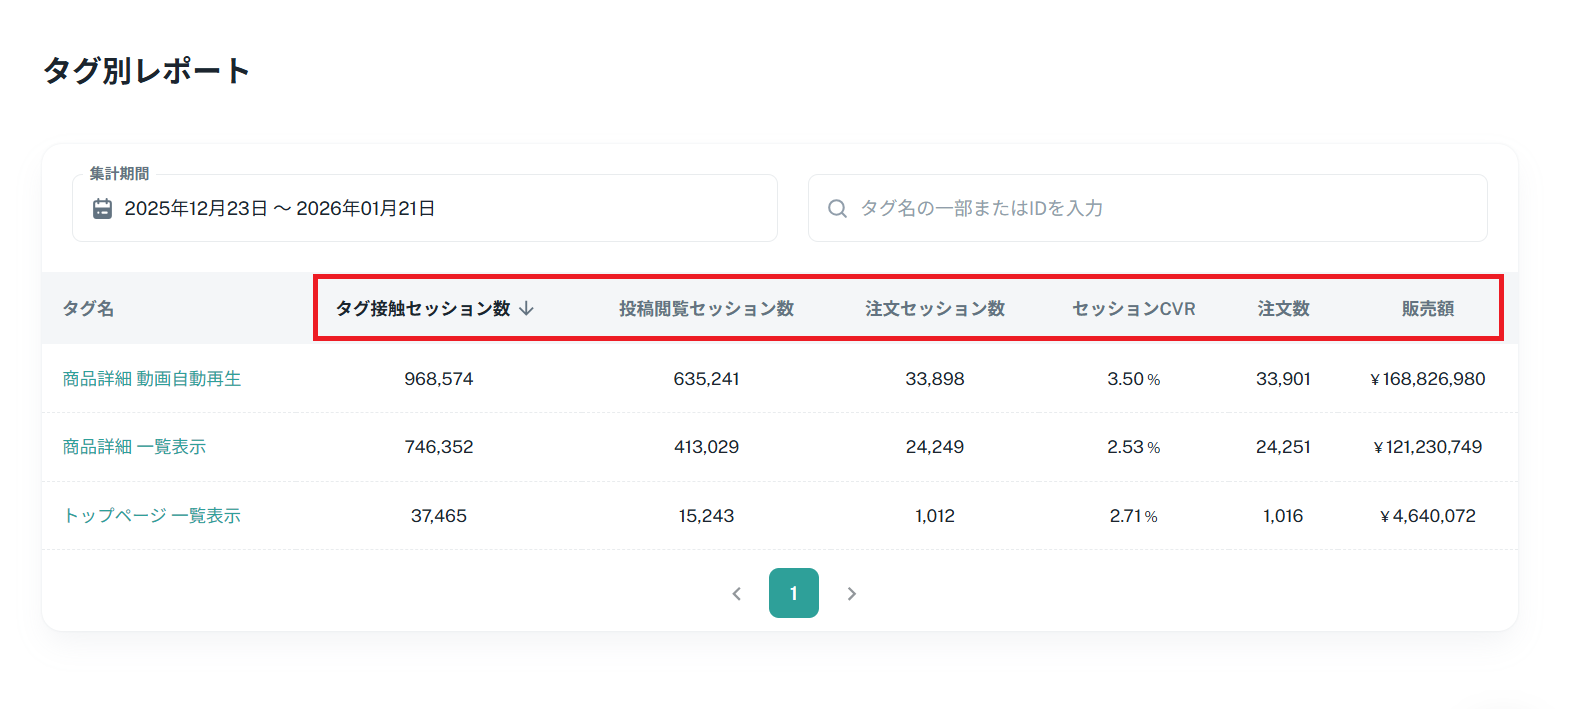
Task: Sort by 販売額 column header
Action: [x=1427, y=308]
